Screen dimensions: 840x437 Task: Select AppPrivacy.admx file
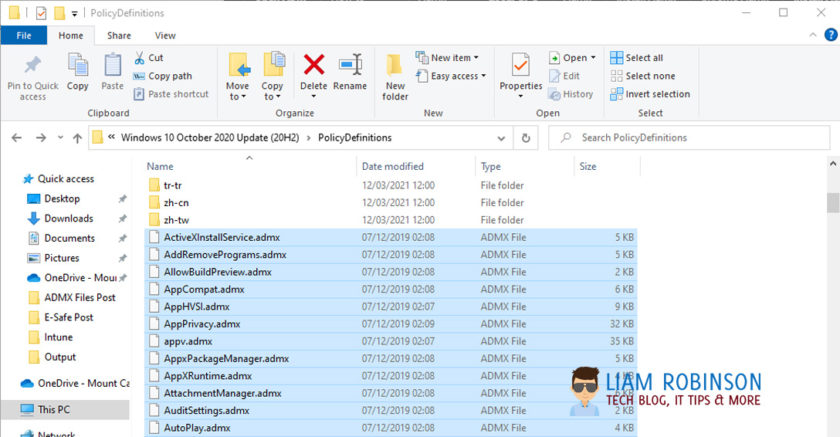[x=391, y=324]
